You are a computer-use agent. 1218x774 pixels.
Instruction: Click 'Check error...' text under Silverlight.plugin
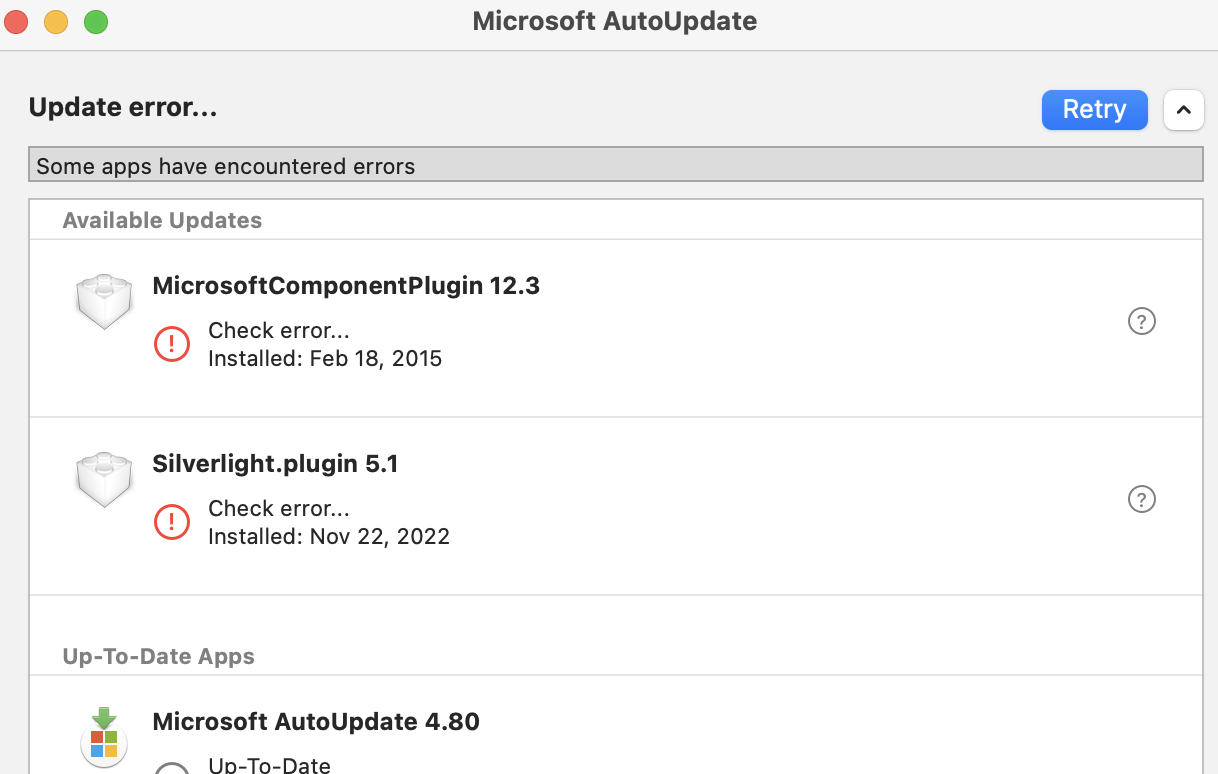(278, 509)
